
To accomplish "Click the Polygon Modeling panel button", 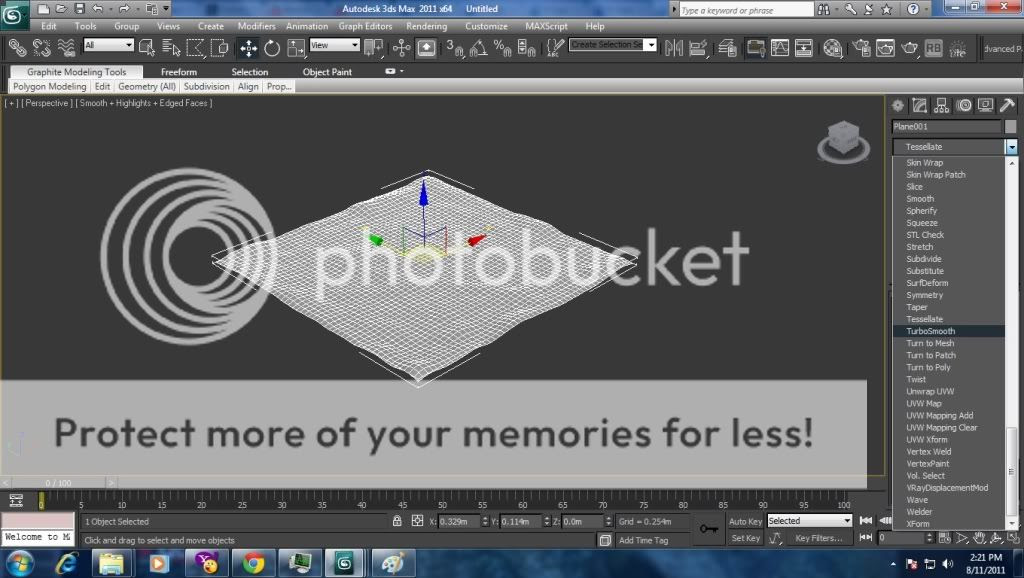I will pyautogui.click(x=50, y=86).
